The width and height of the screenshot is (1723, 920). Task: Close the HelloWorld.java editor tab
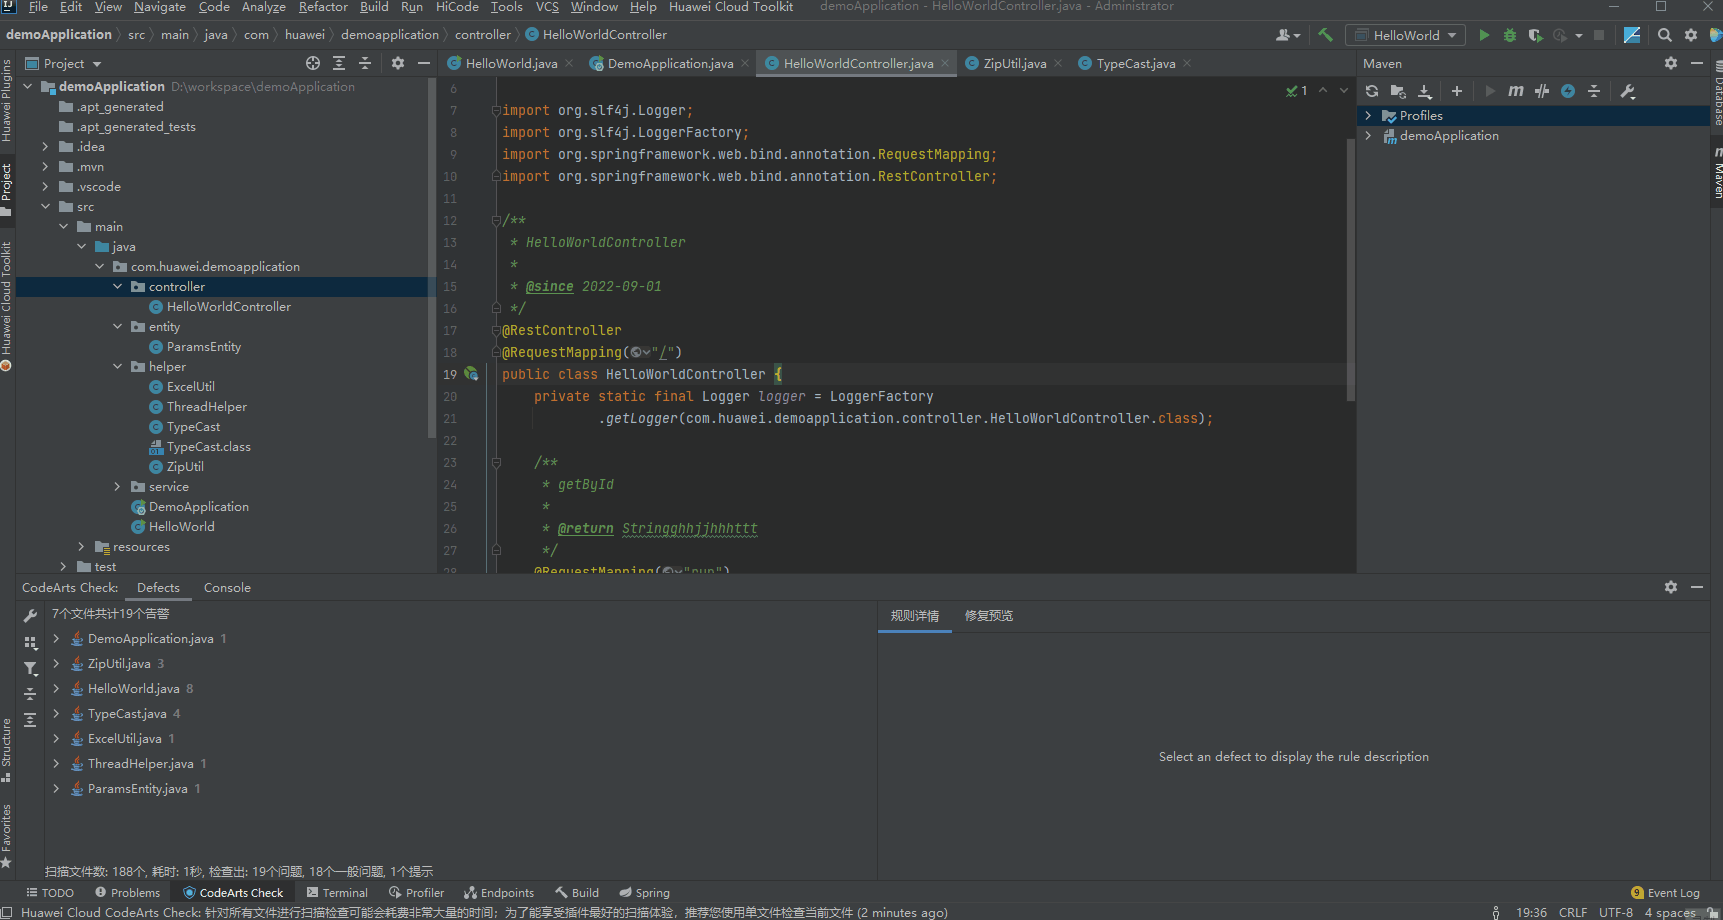[569, 63]
